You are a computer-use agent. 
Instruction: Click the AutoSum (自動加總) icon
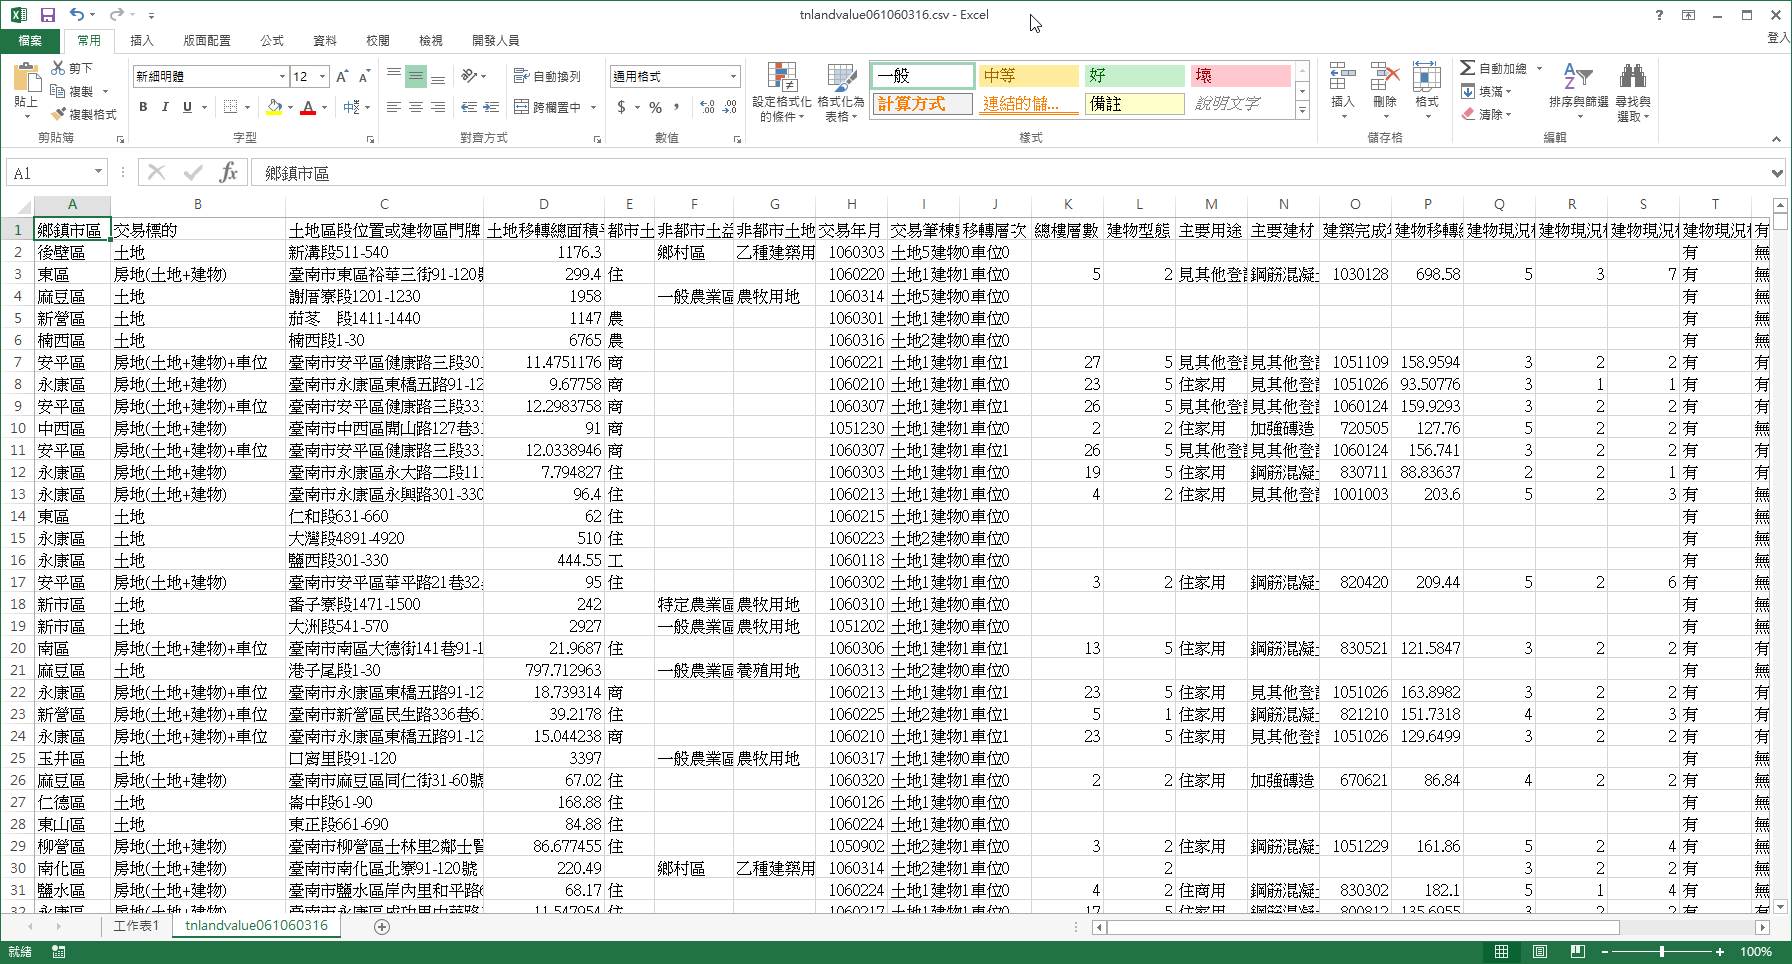pyautogui.click(x=1467, y=68)
